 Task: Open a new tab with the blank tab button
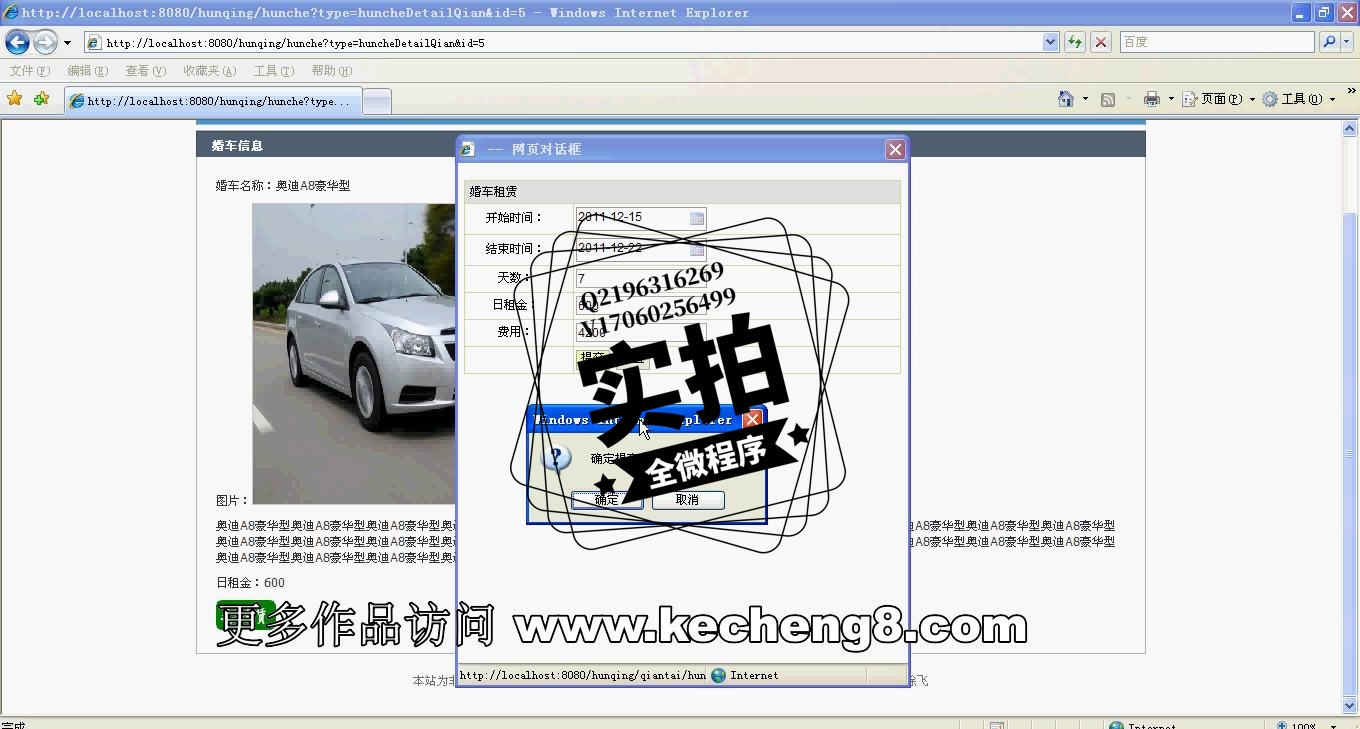pos(376,101)
